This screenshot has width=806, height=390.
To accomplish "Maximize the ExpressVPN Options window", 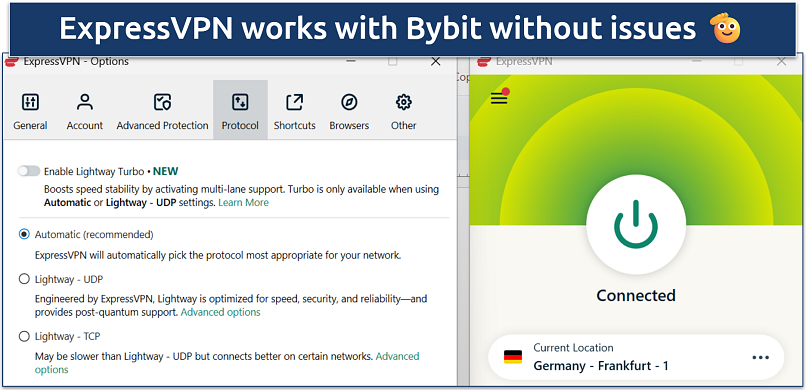I will tap(393, 62).
